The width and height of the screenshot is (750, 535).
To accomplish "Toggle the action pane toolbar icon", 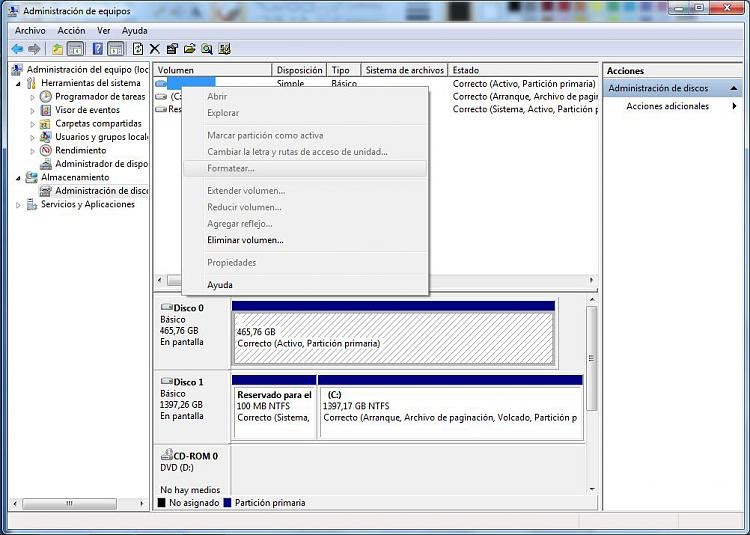I will coord(116,49).
